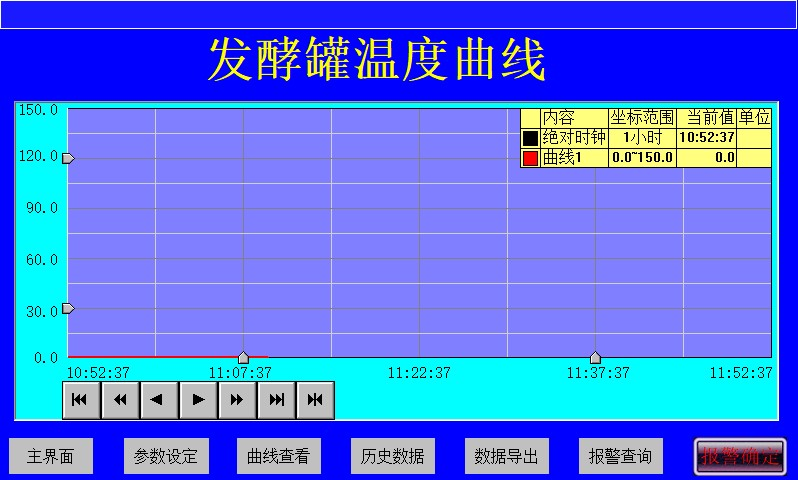Confirm alarm with red 报警确定 button
This screenshot has width=798, height=480.
pyautogui.click(x=740, y=457)
